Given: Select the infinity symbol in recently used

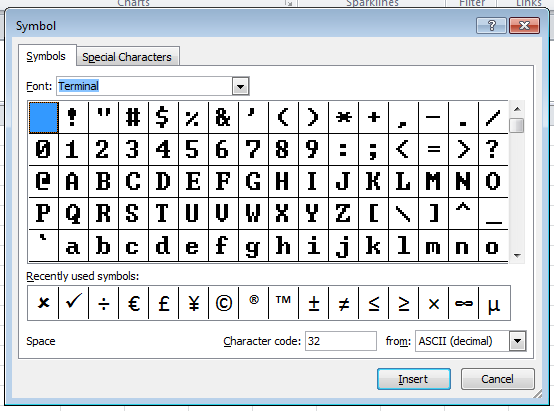Looking at the screenshot, I should coord(463,303).
